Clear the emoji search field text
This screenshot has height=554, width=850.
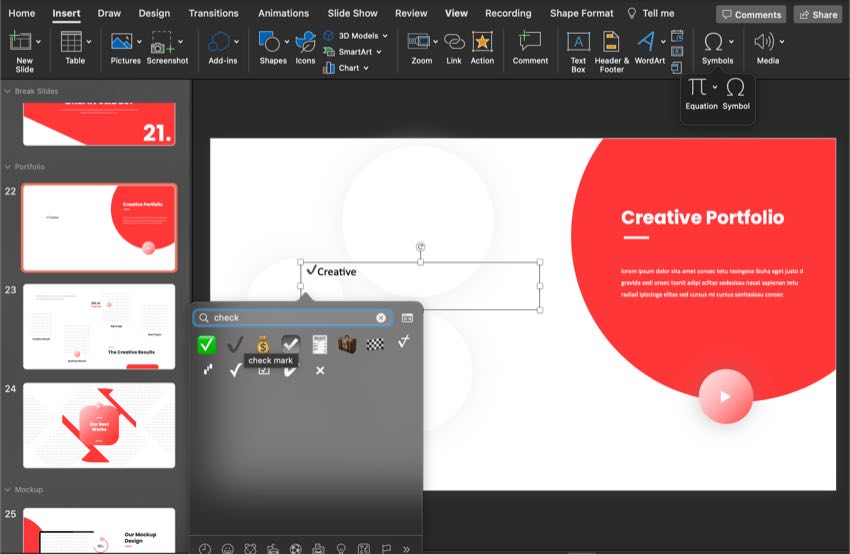pos(381,318)
